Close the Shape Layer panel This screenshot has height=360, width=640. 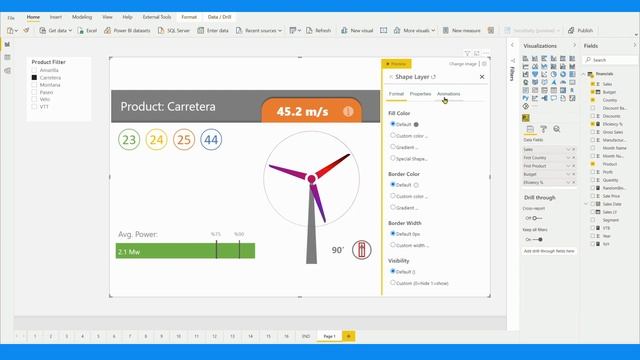(x=482, y=77)
